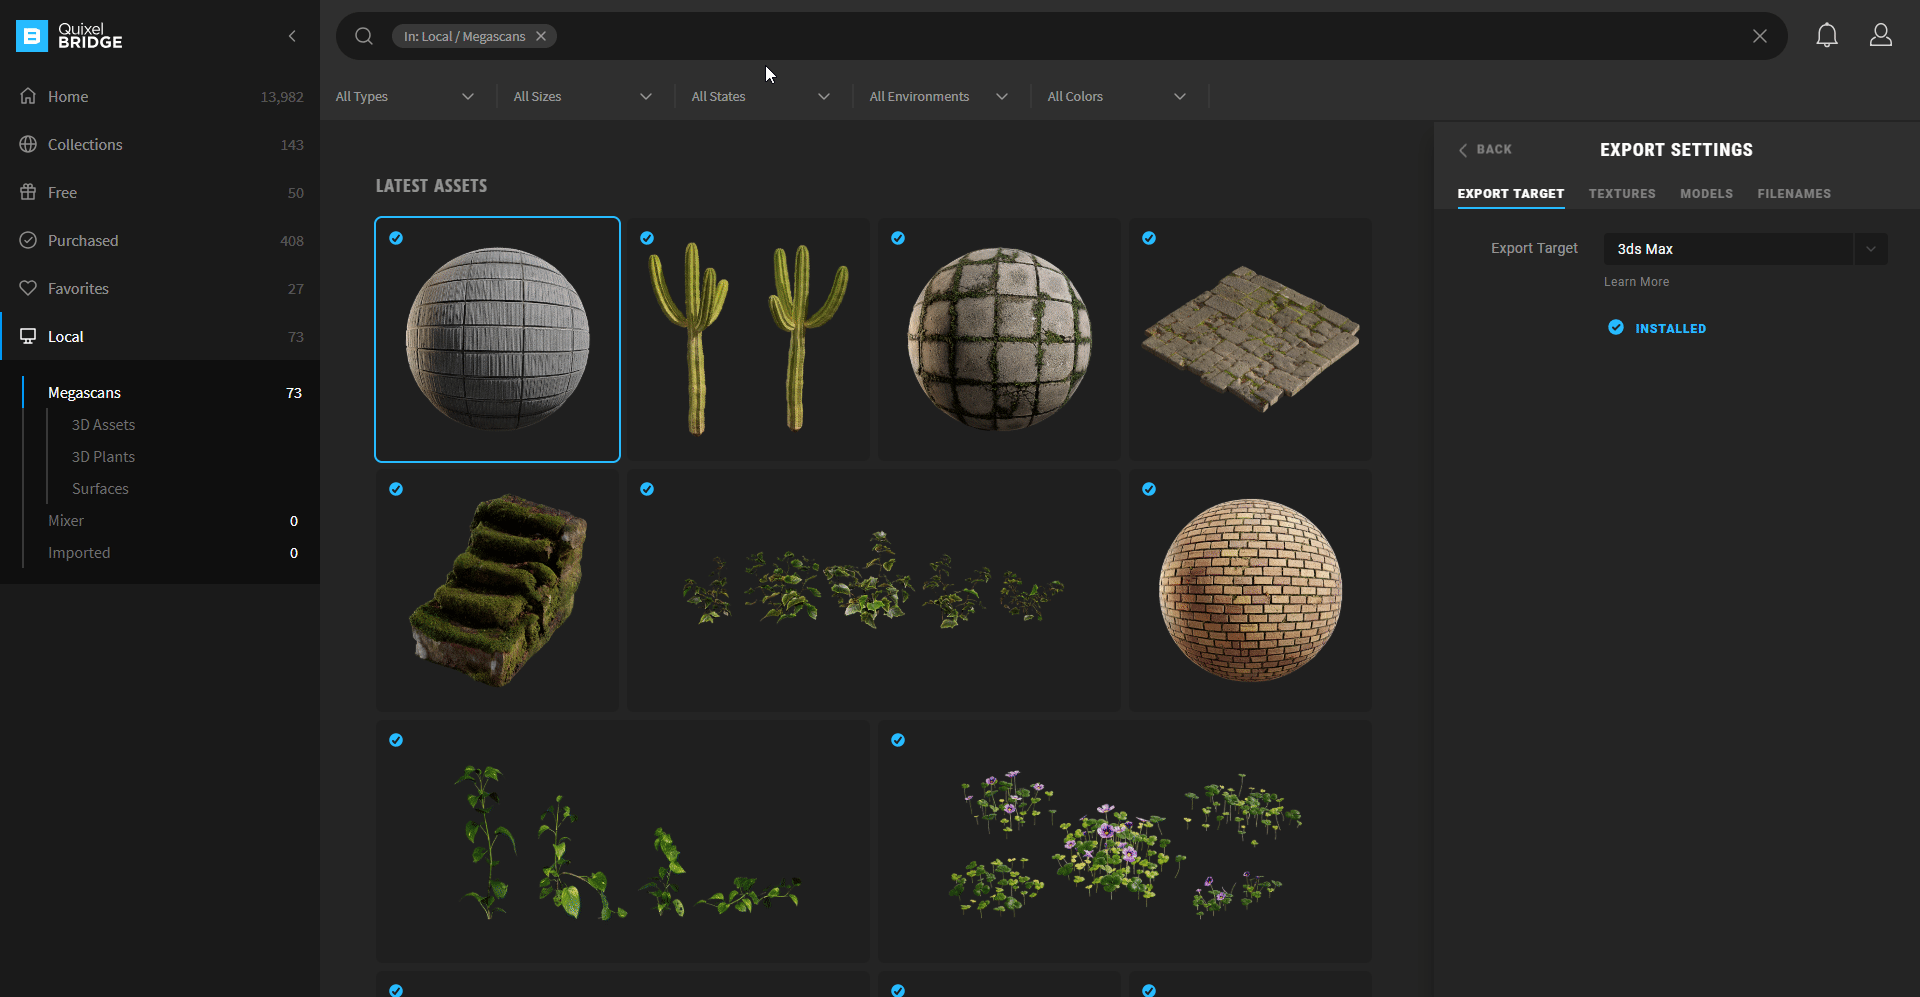Open the Local library
Screen dimensions: 1920x997
pyautogui.click(x=66, y=336)
